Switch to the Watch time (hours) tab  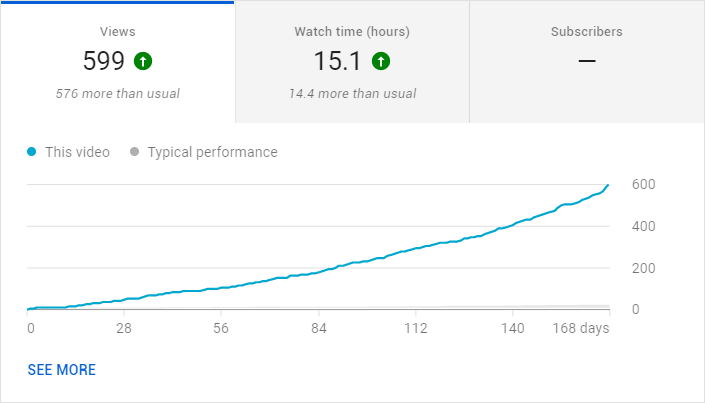tap(352, 62)
